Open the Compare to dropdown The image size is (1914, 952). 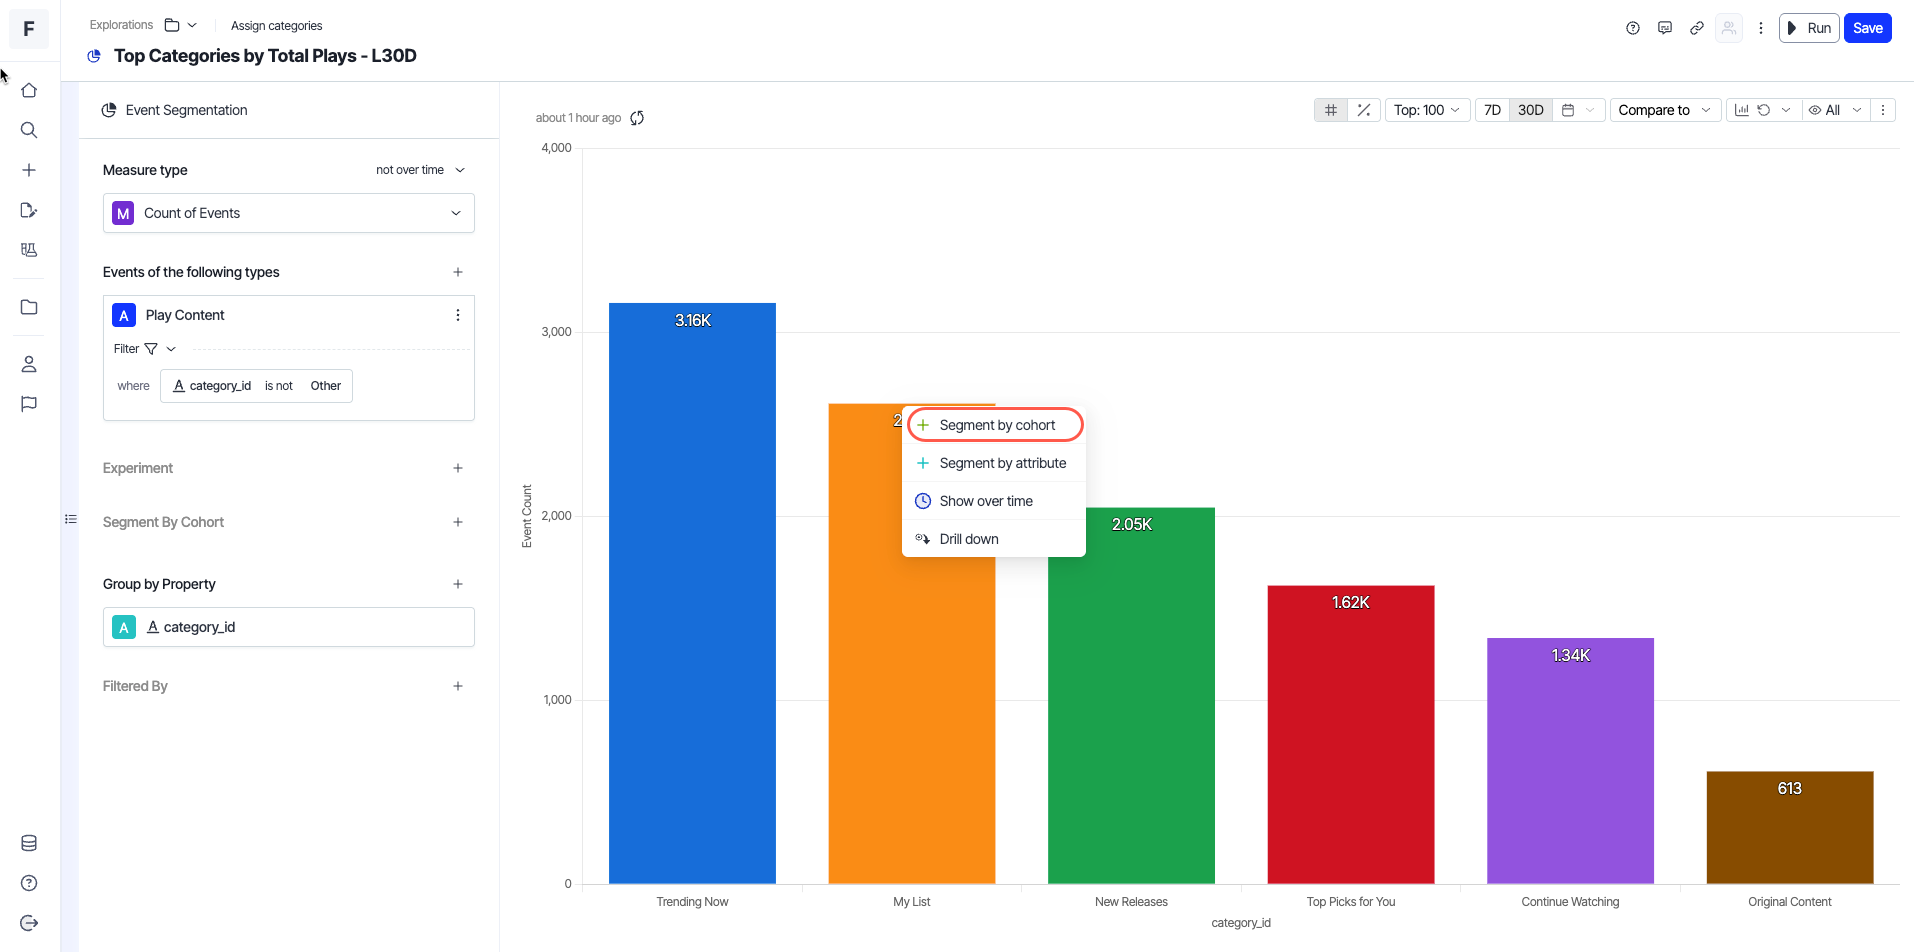pos(1664,110)
